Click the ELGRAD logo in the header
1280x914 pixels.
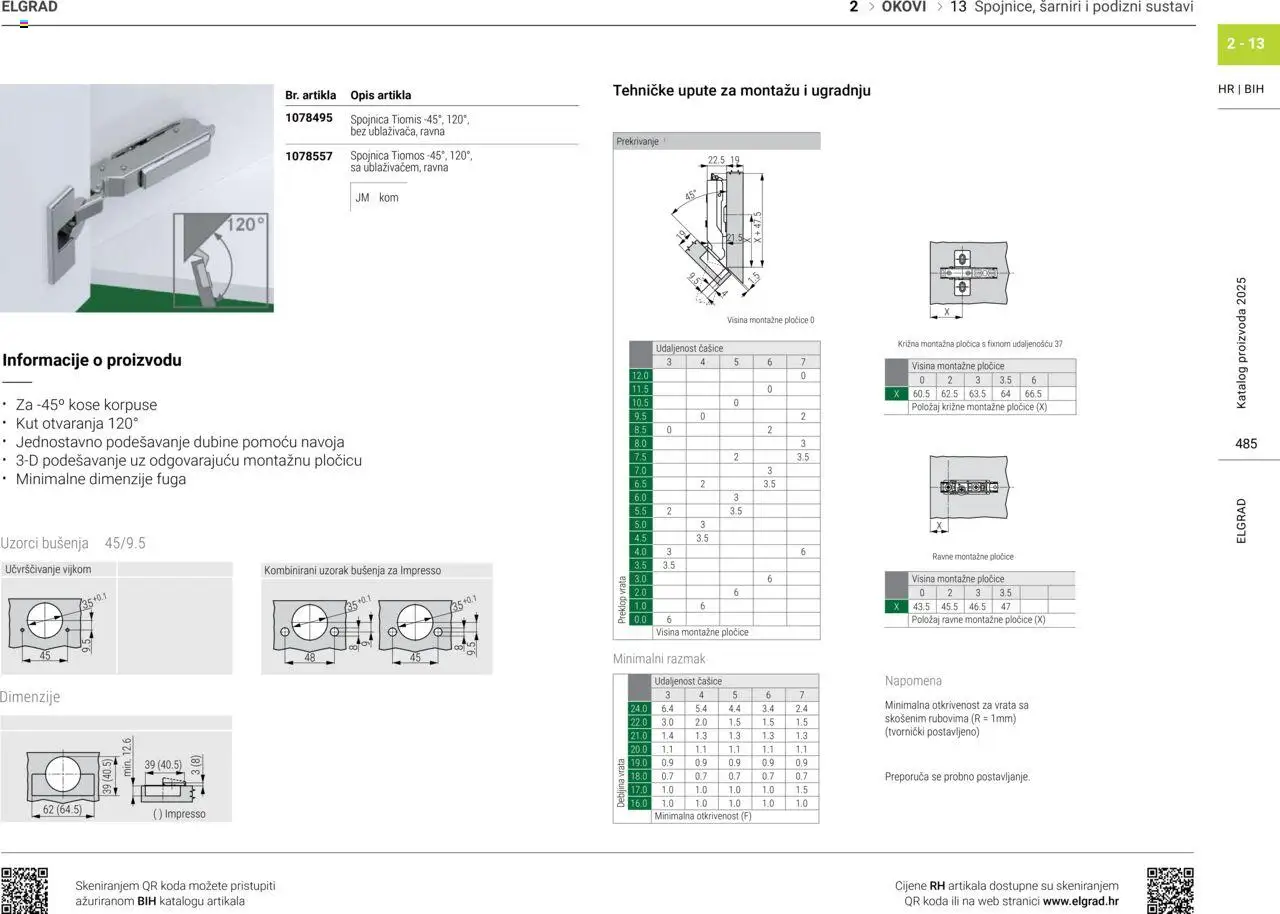pos(30,8)
